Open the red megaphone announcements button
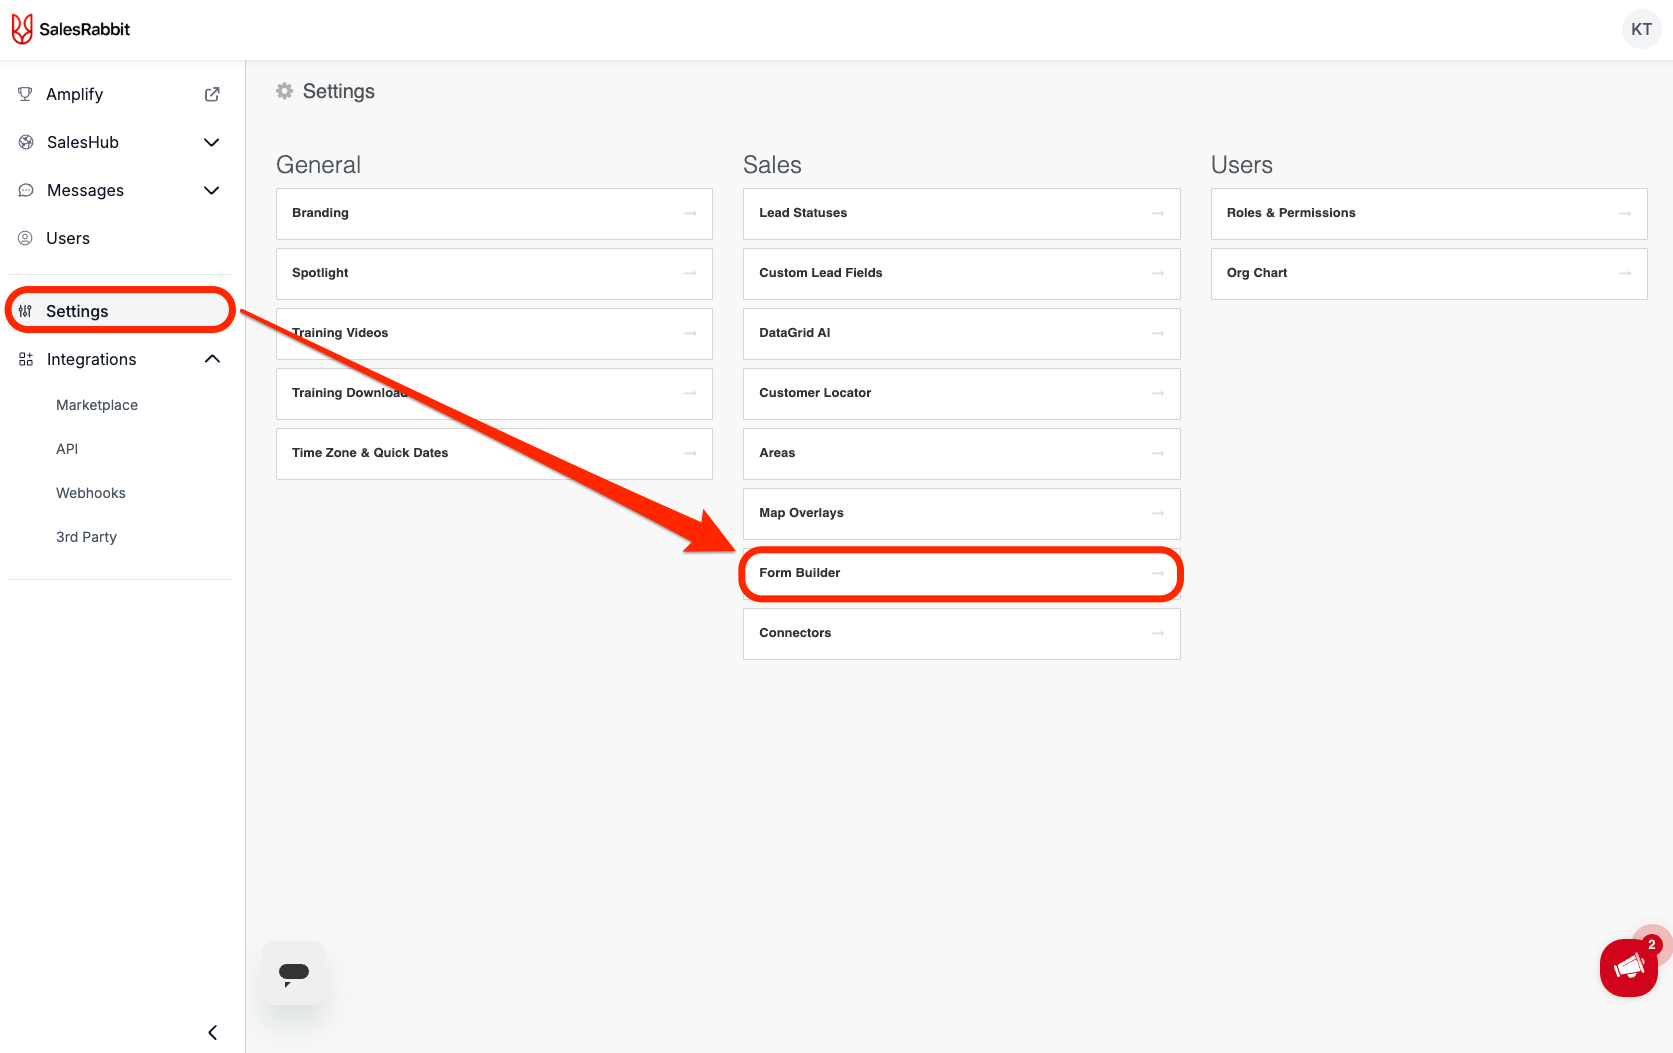 (x=1628, y=968)
